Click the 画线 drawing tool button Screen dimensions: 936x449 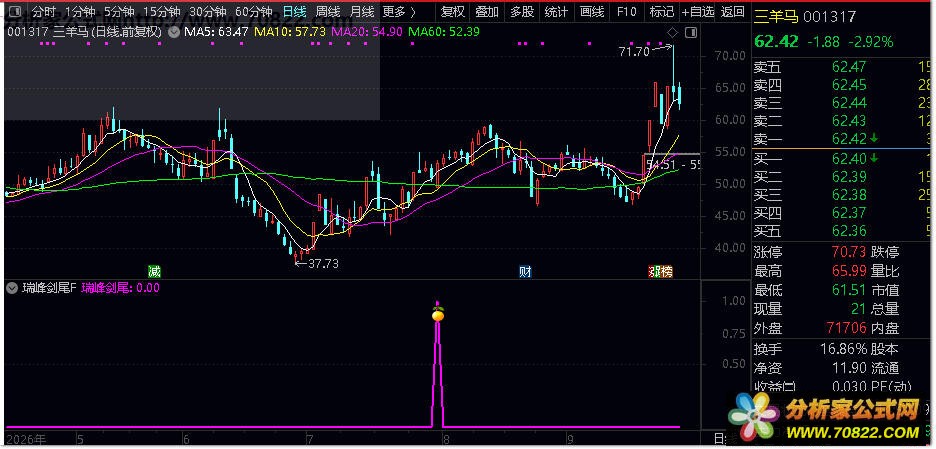[592, 11]
